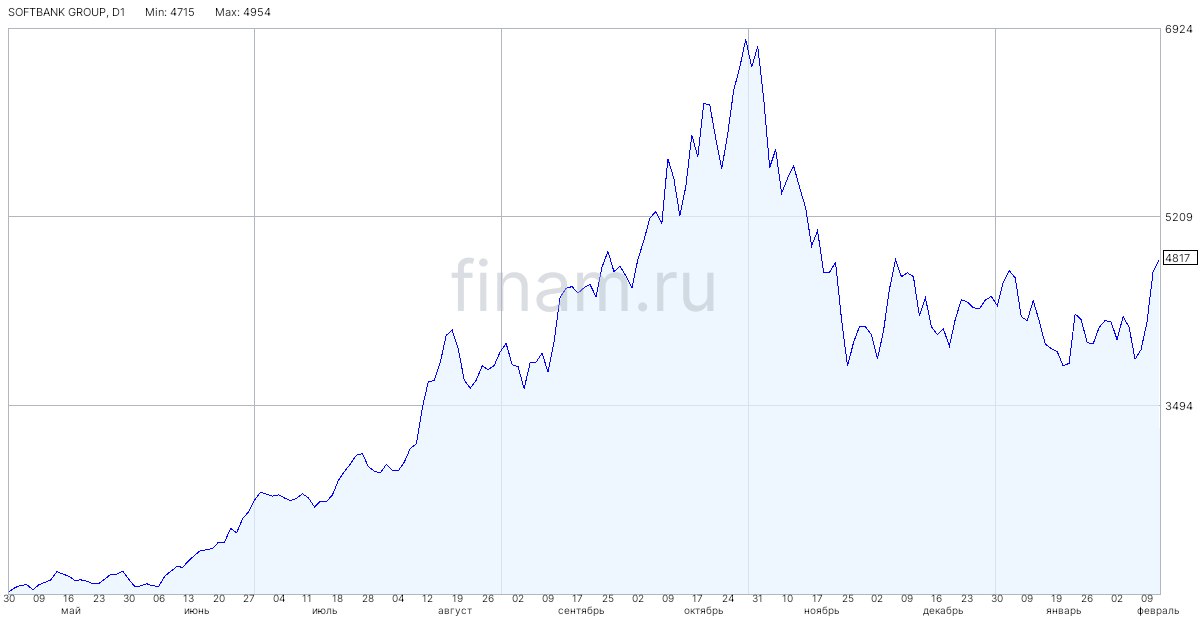This screenshot has width=1200, height=630.
Task: Click the Min: 4715 value
Action: [170, 12]
